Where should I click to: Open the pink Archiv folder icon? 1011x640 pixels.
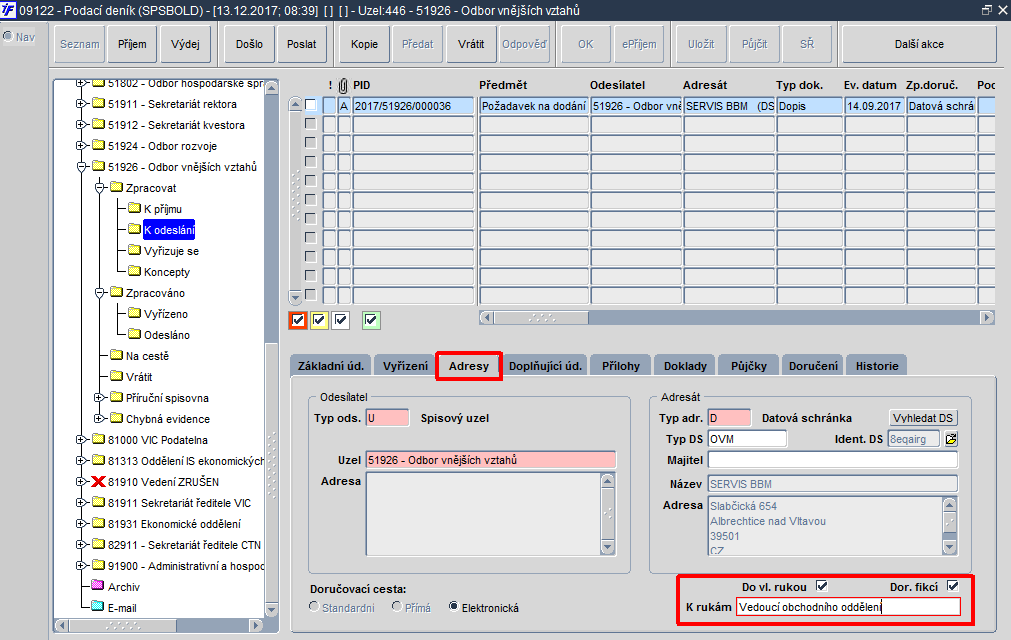coord(98,585)
